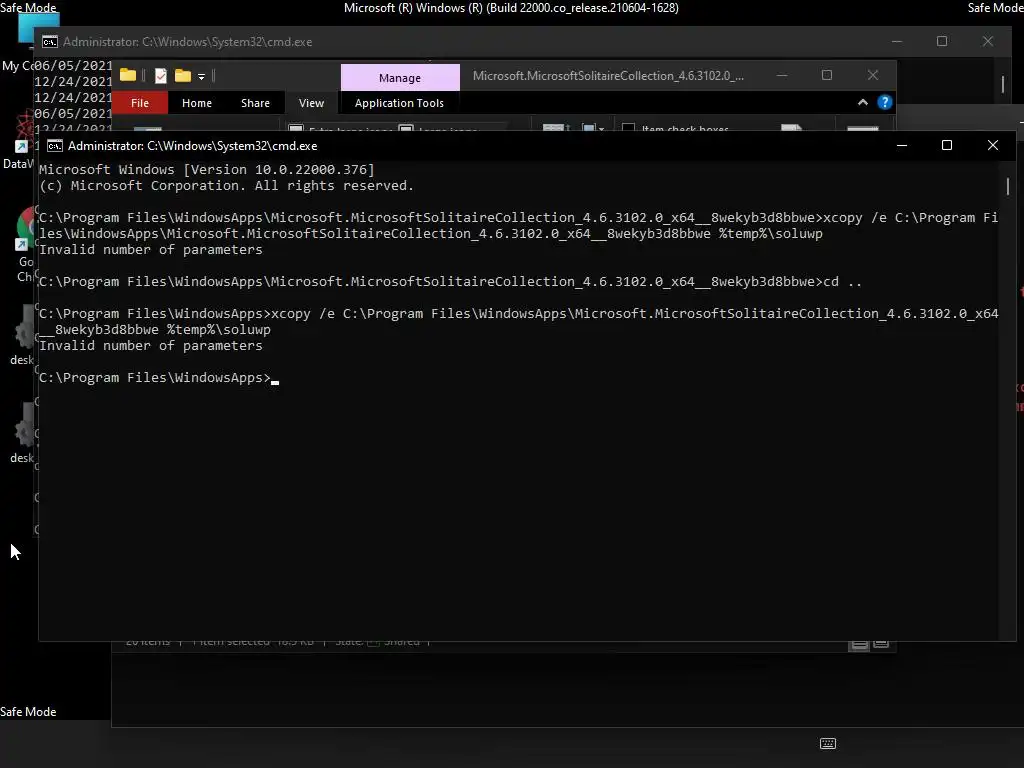The height and width of the screenshot is (768, 1024).
Task: Minimize the front cmd.exe window
Action: pyautogui.click(x=902, y=145)
